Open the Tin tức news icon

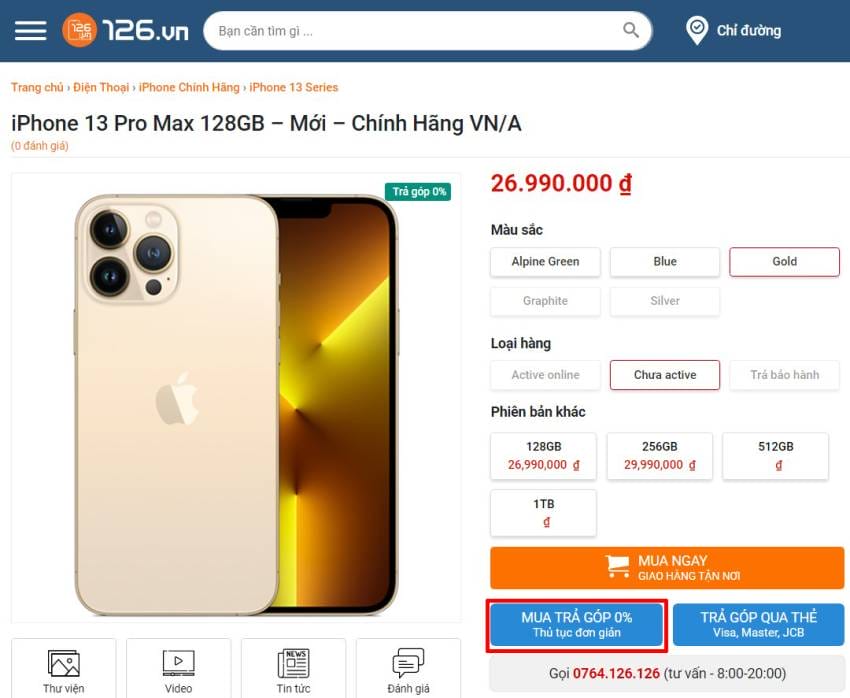coord(293,663)
